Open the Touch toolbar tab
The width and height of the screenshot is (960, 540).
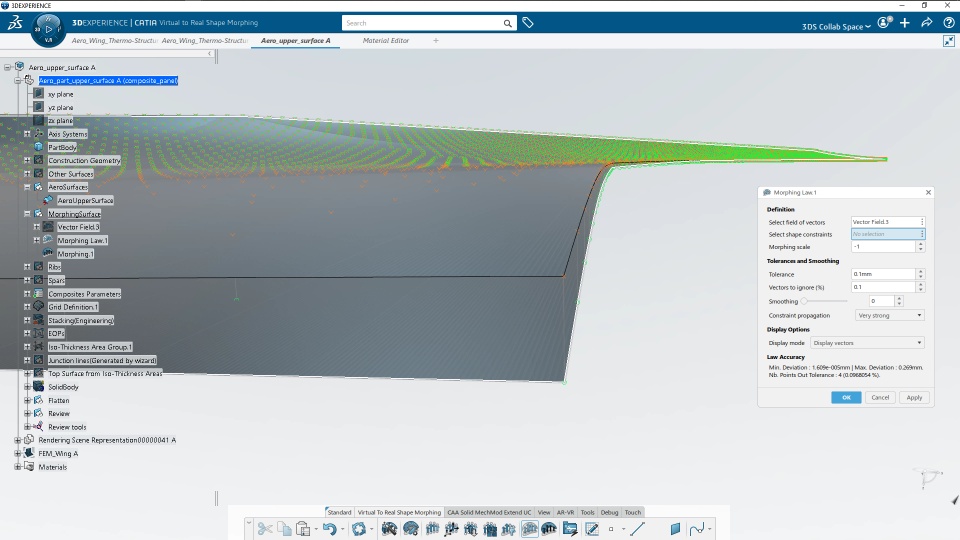click(x=632, y=512)
